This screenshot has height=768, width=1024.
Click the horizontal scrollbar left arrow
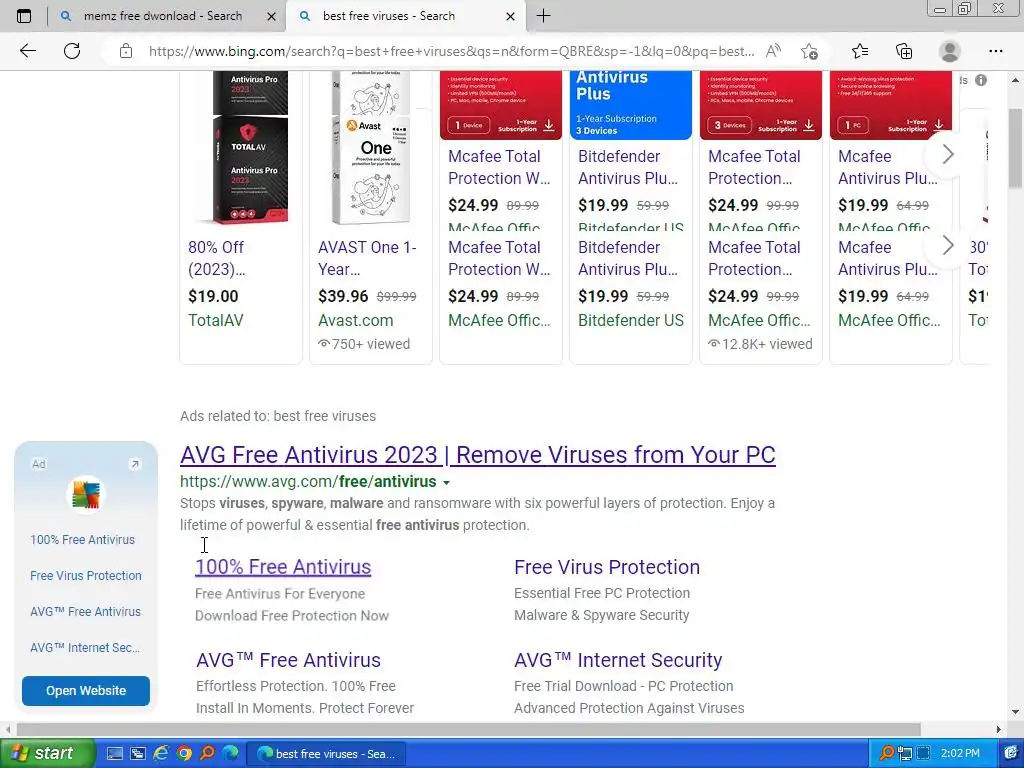pos(7,729)
